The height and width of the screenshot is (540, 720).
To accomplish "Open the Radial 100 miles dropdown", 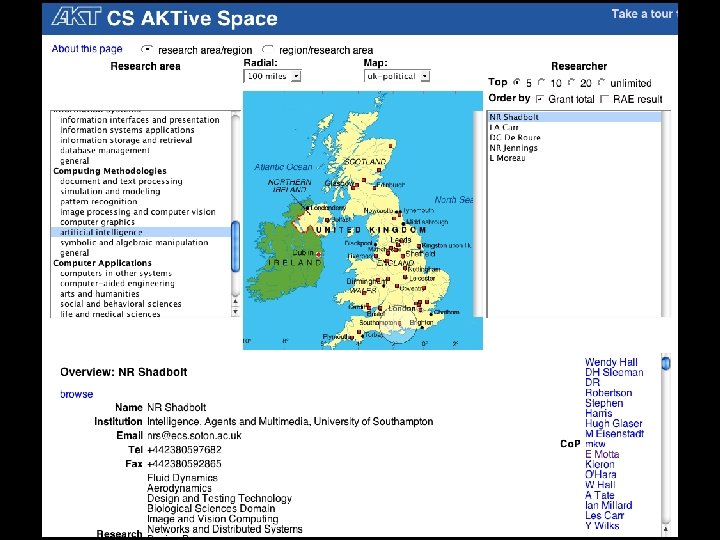I will (272, 76).
